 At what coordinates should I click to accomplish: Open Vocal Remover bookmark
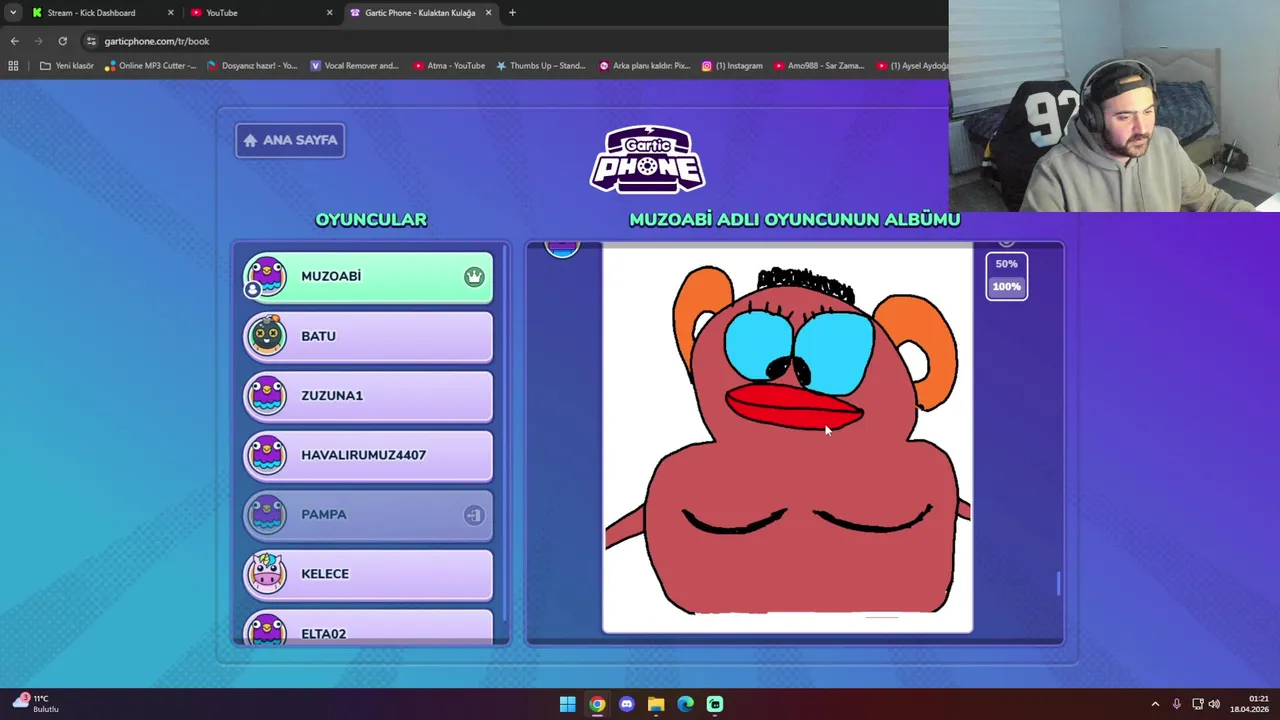point(355,66)
